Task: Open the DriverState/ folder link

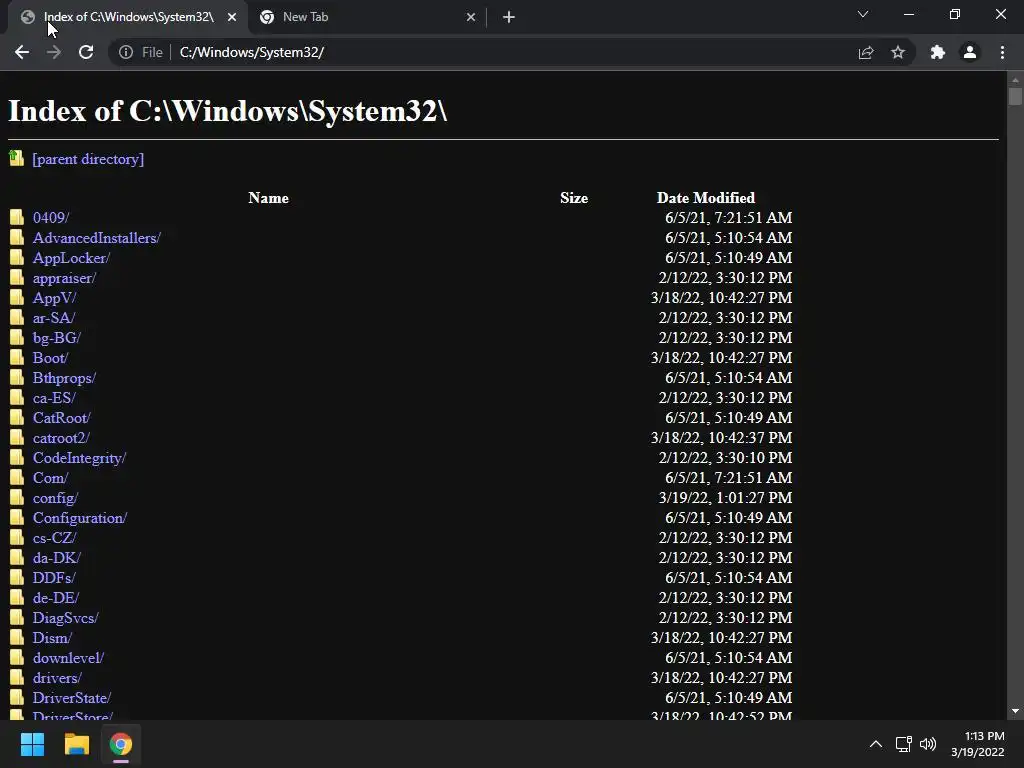Action: coord(72,697)
